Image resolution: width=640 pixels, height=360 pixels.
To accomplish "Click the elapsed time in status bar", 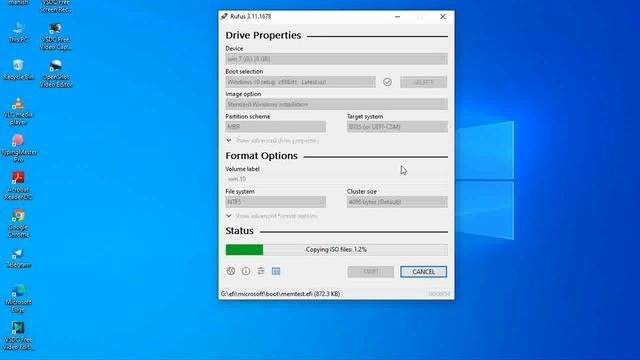I will (x=439, y=294).
